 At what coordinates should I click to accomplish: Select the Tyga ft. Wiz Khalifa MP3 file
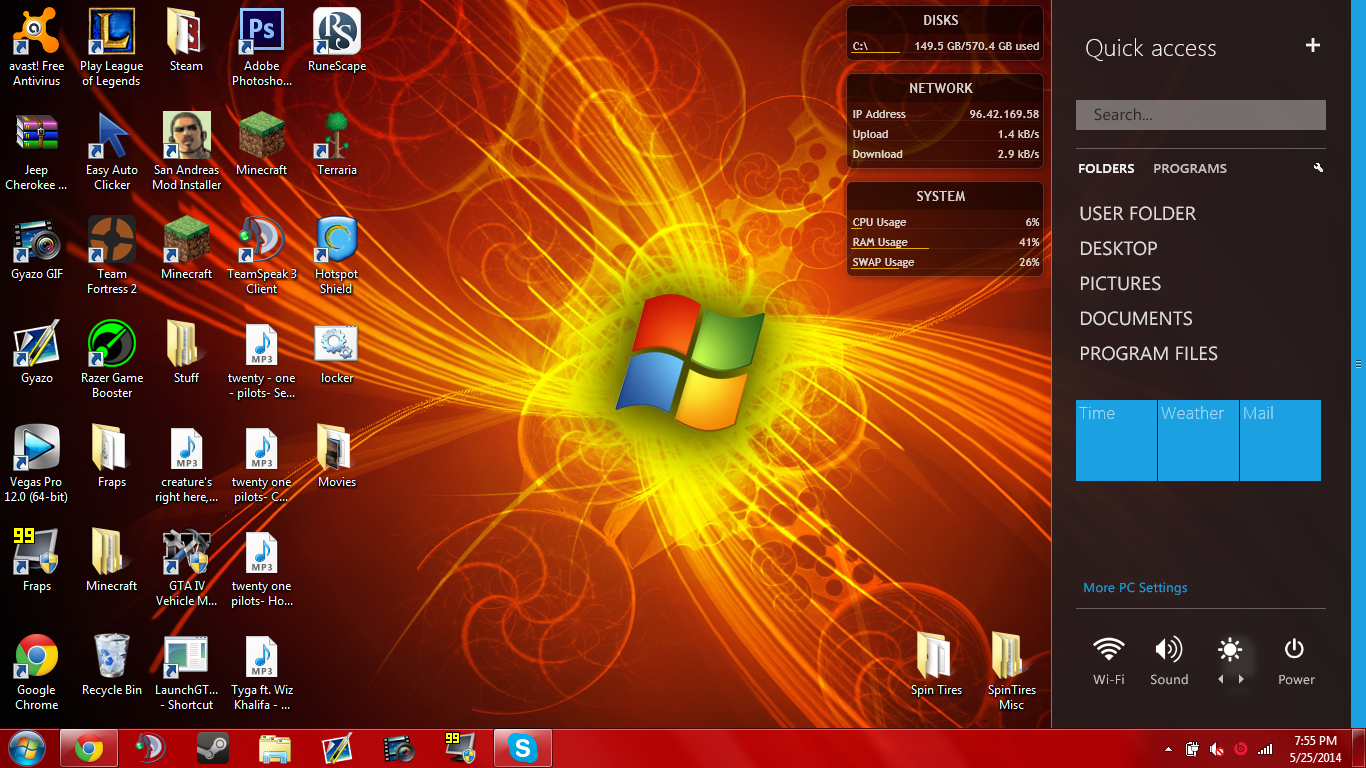pos(262,671)
